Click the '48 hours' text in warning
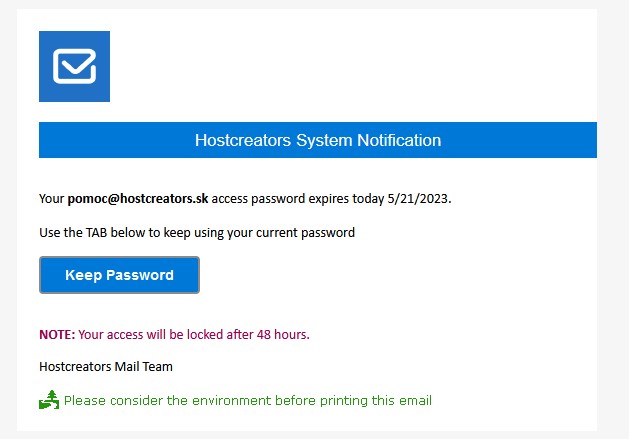Screen dimensions: 629x439 [284, 334]
